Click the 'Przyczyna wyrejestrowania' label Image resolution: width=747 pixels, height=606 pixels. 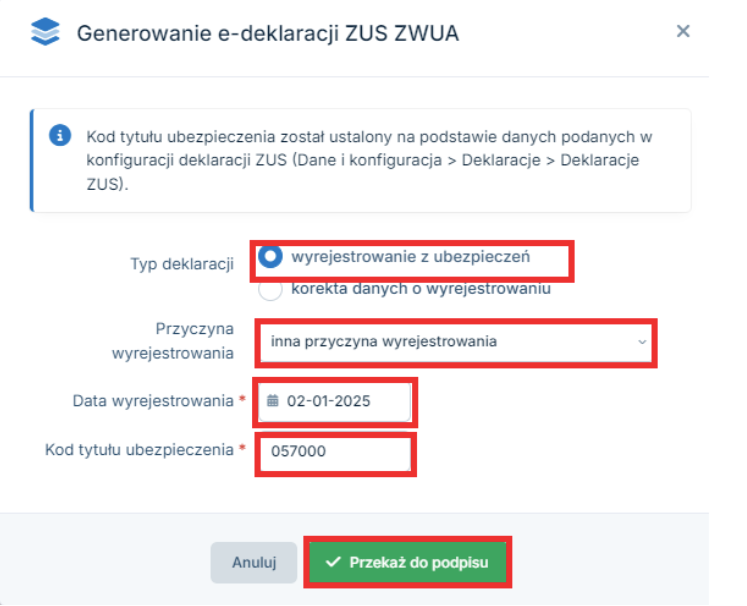(x=172, y=341)
